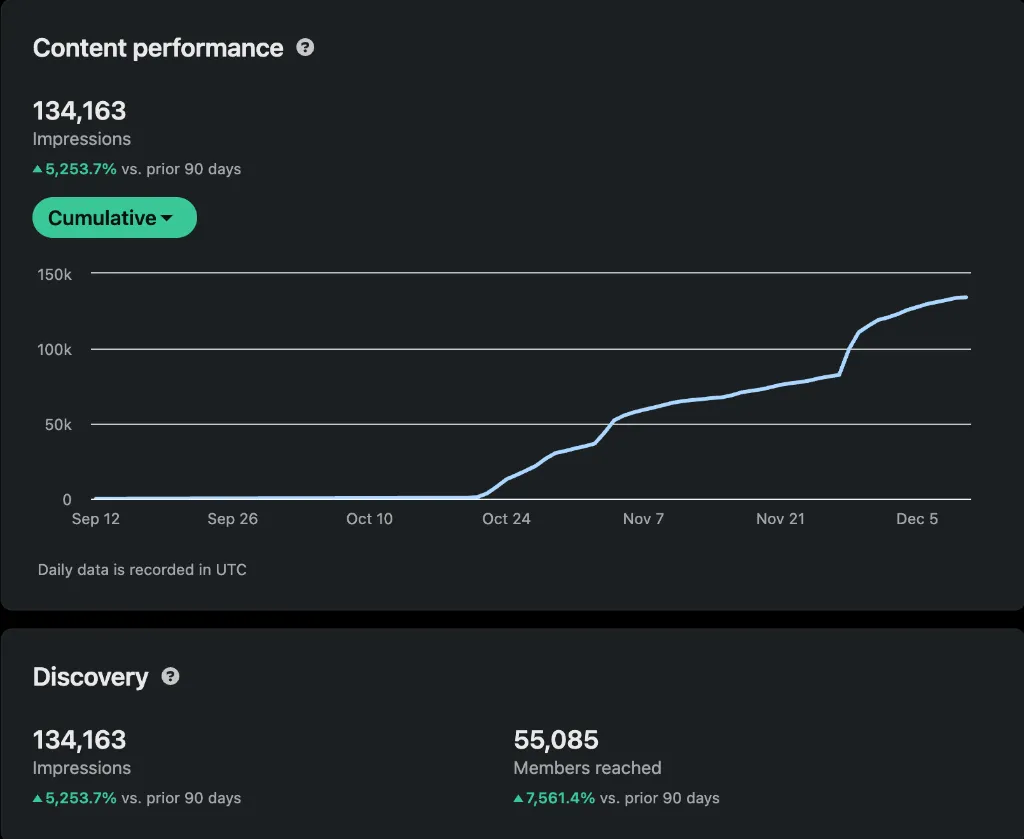Click the Members reached label
The image size is (1024, 839).
click(x=587, y=768)
